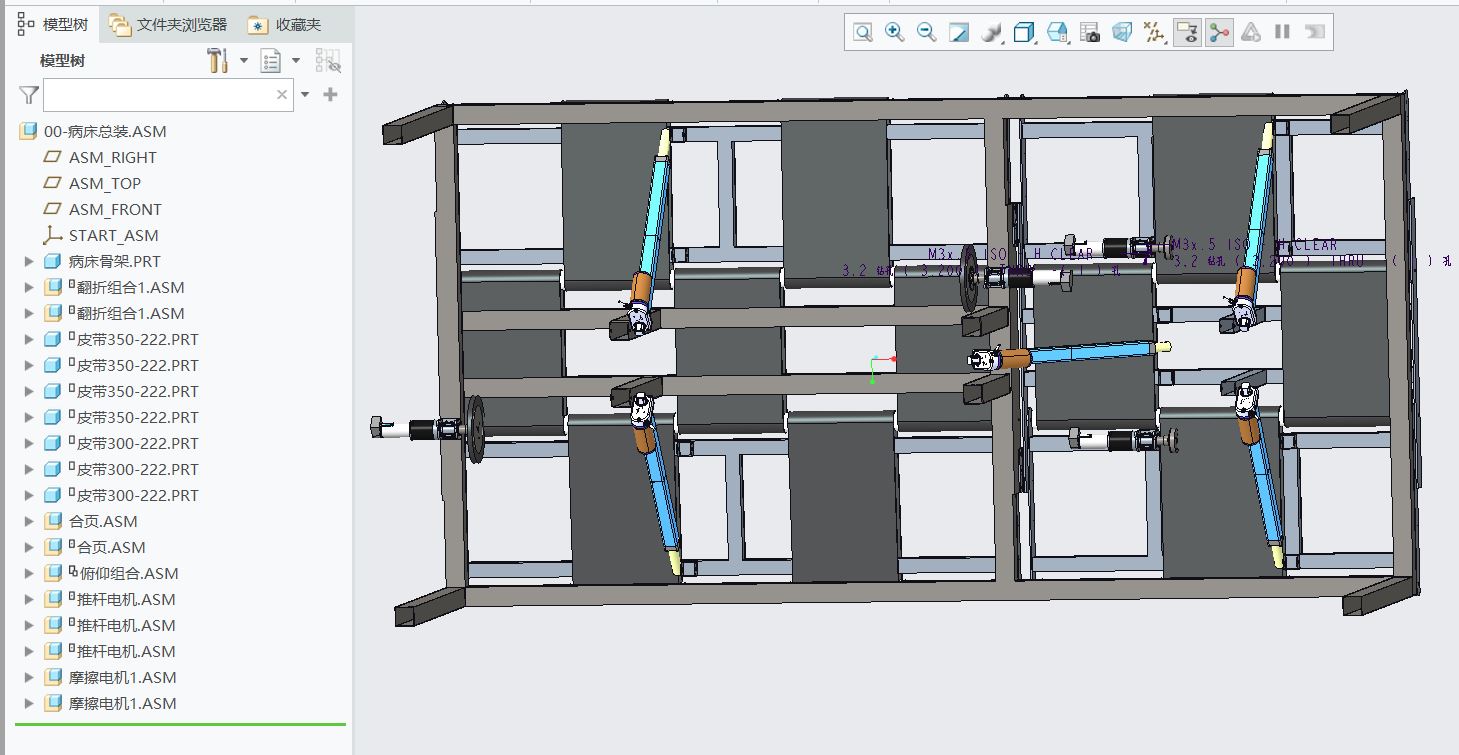Click the table-with-camera toolbar icon
The height and width of the screenshot is (755, 1459).
point(1090,33)
